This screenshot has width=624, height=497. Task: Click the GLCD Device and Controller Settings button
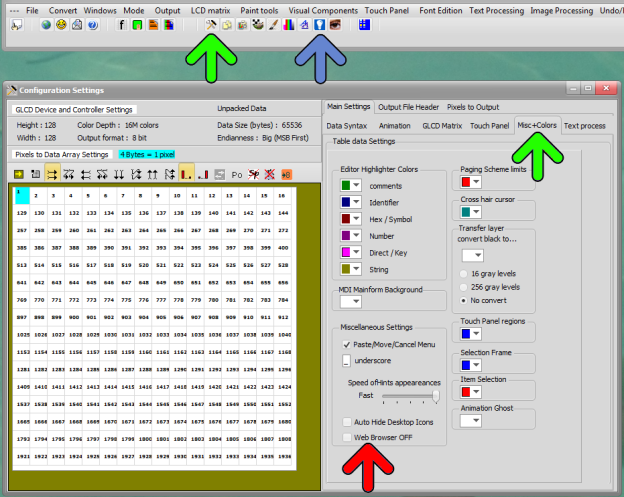click(73, 109)
